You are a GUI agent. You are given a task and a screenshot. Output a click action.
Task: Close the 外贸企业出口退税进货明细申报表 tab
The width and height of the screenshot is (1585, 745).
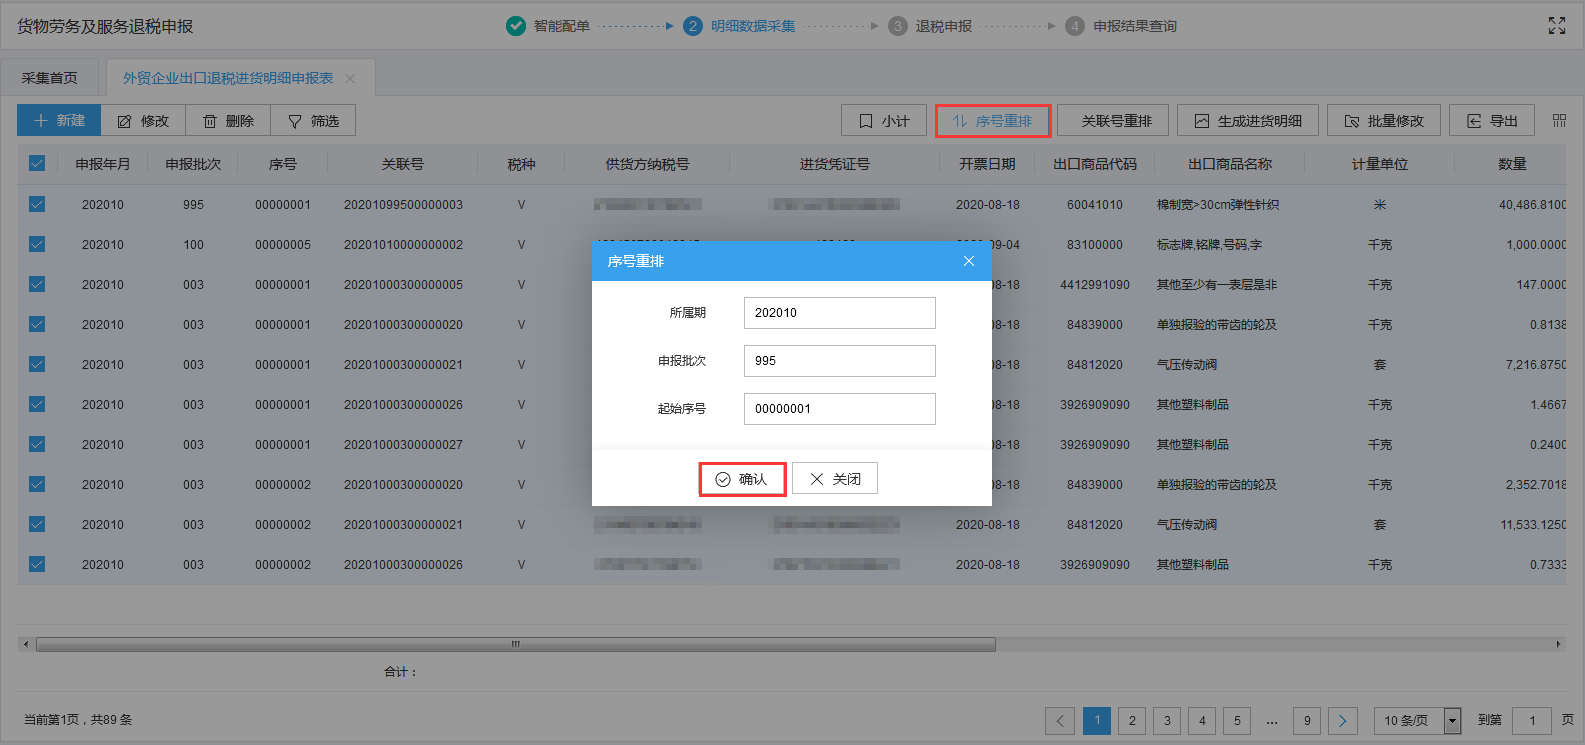coord(350,79)
